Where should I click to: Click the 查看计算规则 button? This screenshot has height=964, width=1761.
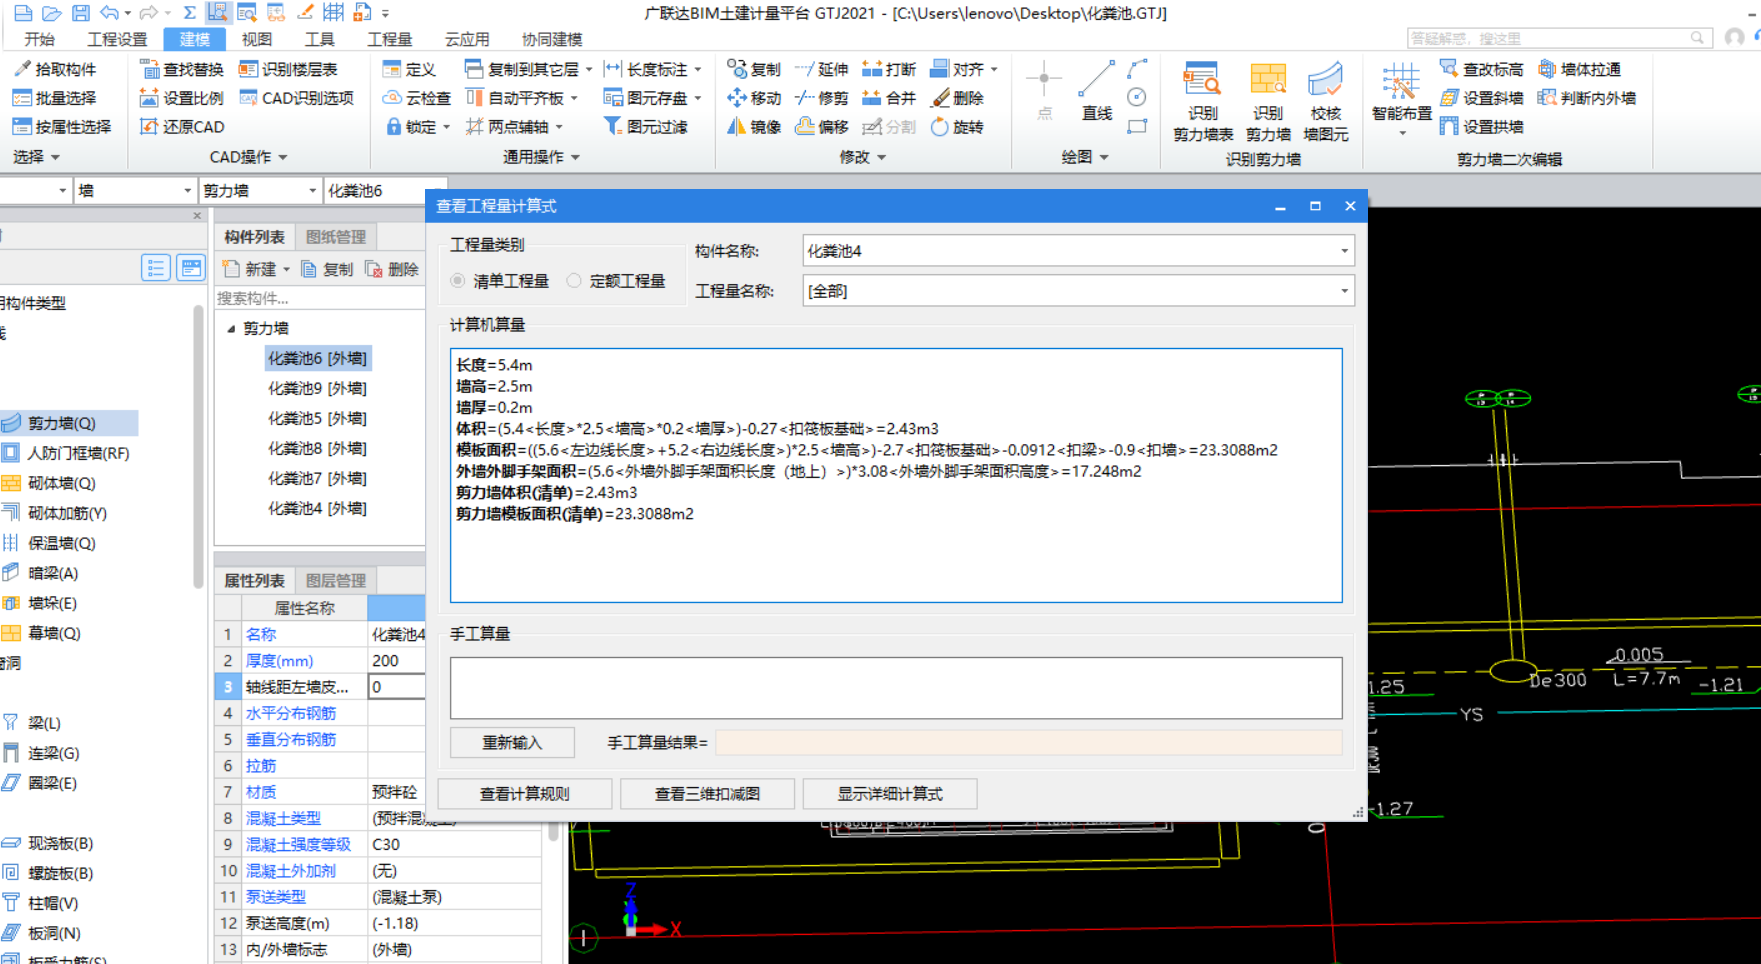(x=525, y=794)
